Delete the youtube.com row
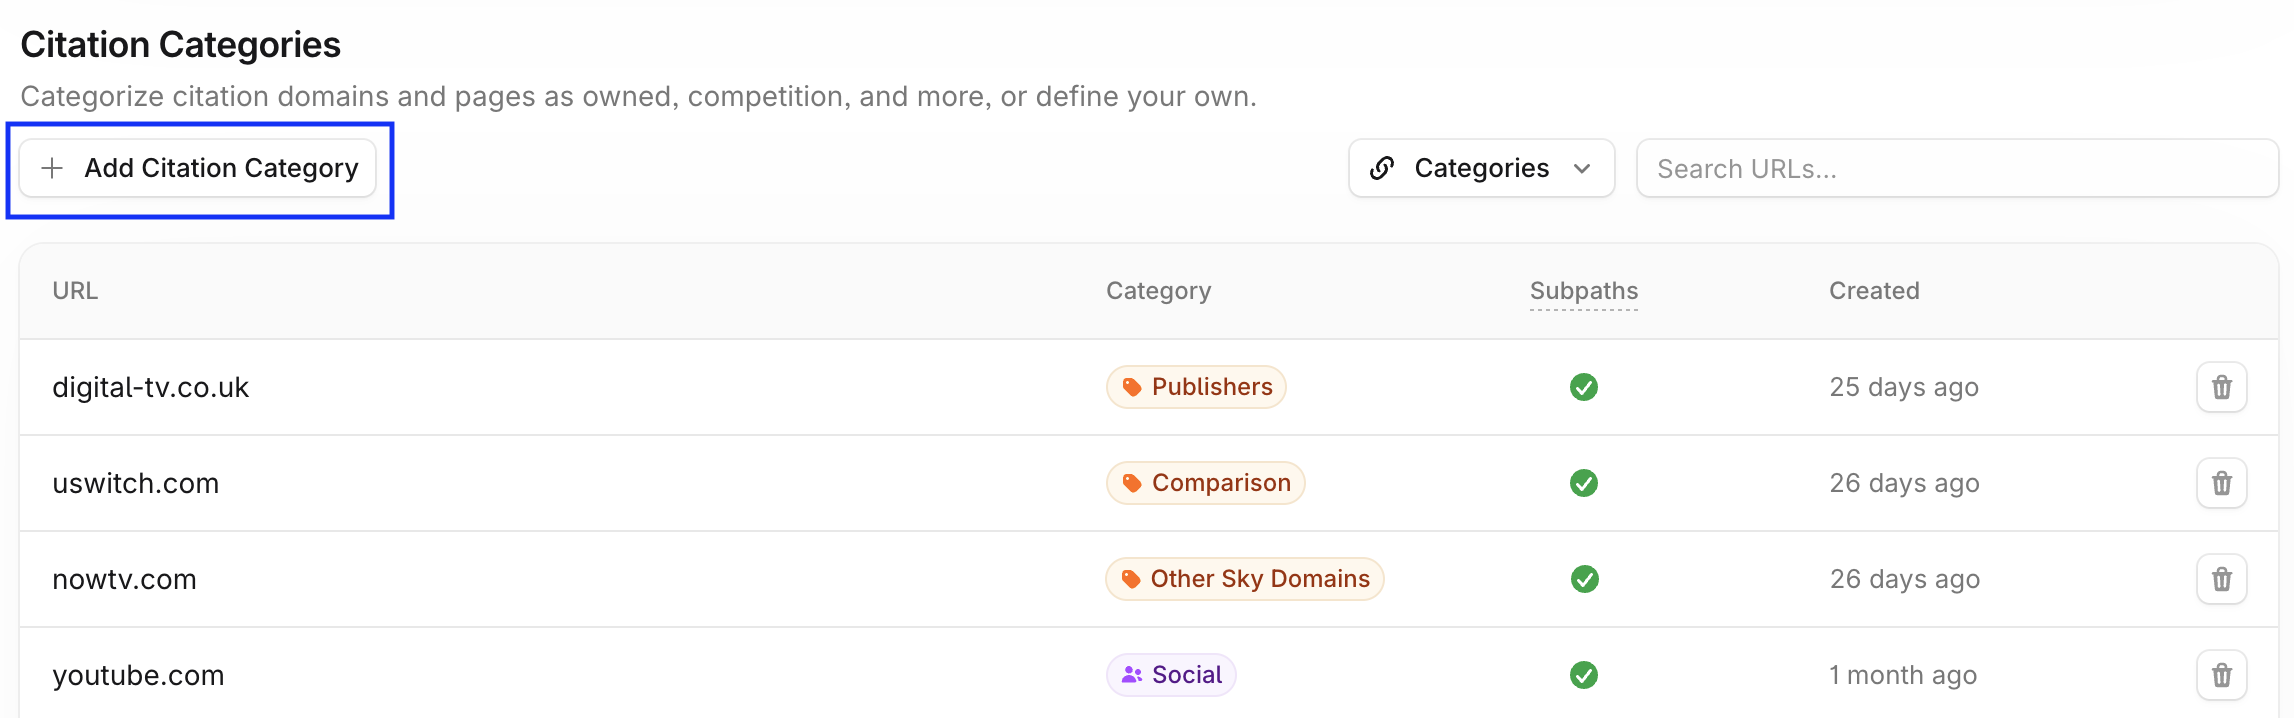This screenshot has height=718, width=2294. point(2221,675)
